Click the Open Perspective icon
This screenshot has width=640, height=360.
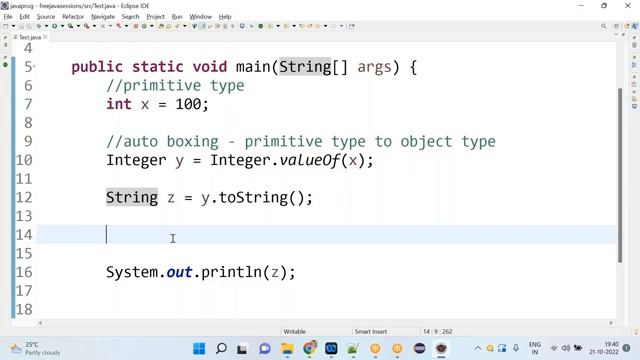[x=616, y=26]
